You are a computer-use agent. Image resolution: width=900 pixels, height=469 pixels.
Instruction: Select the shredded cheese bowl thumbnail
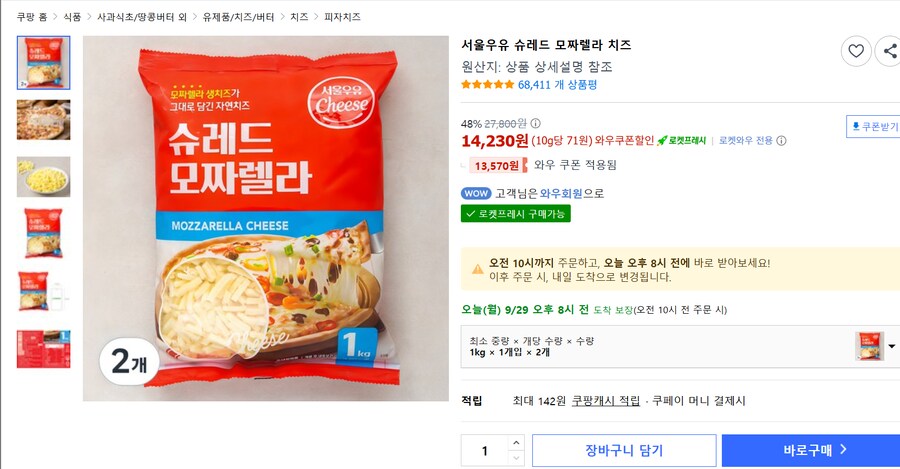[x=44, y=177]
